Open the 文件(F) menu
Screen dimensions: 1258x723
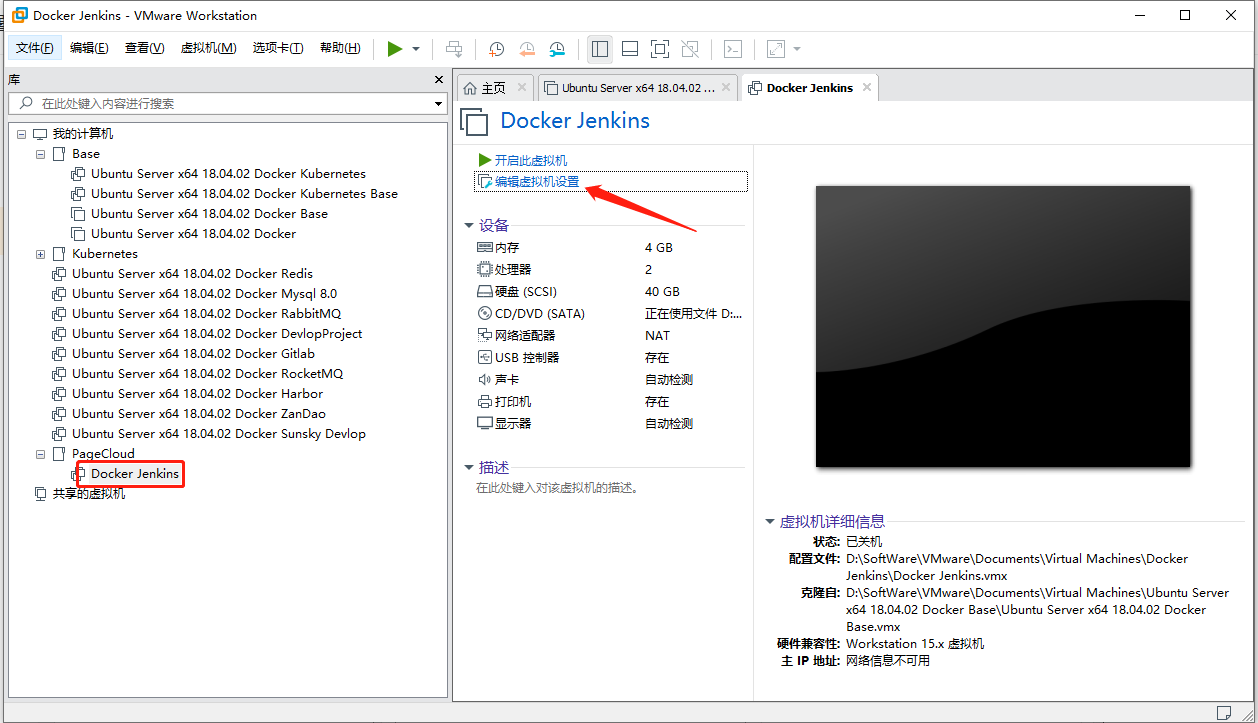35,48
